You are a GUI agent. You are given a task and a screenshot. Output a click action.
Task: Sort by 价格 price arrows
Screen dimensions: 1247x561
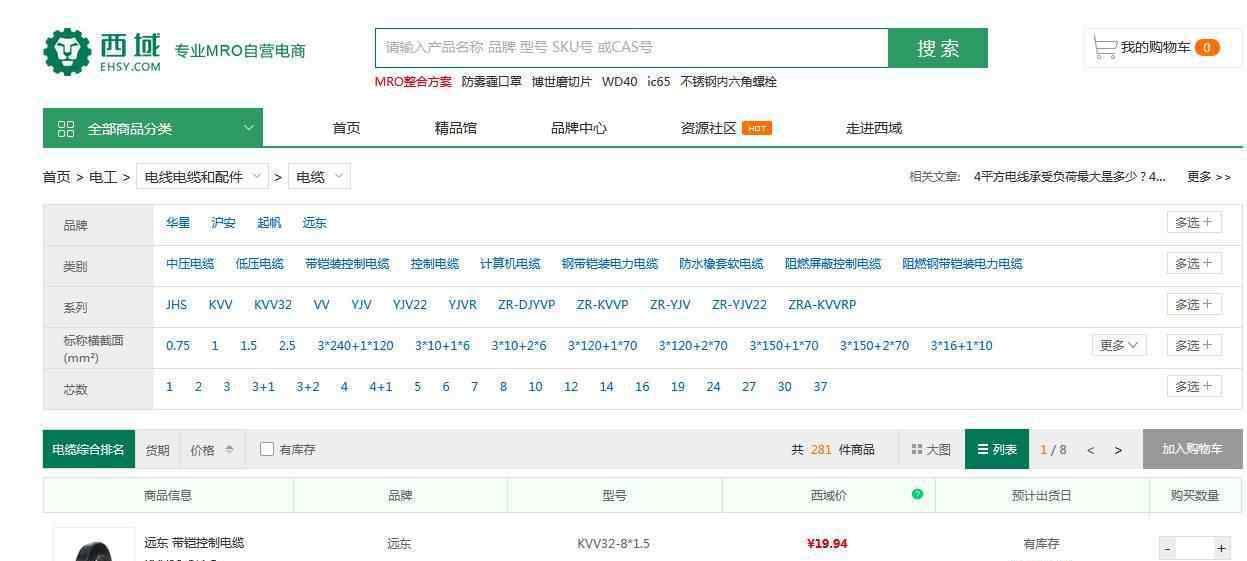click(229, 450)
